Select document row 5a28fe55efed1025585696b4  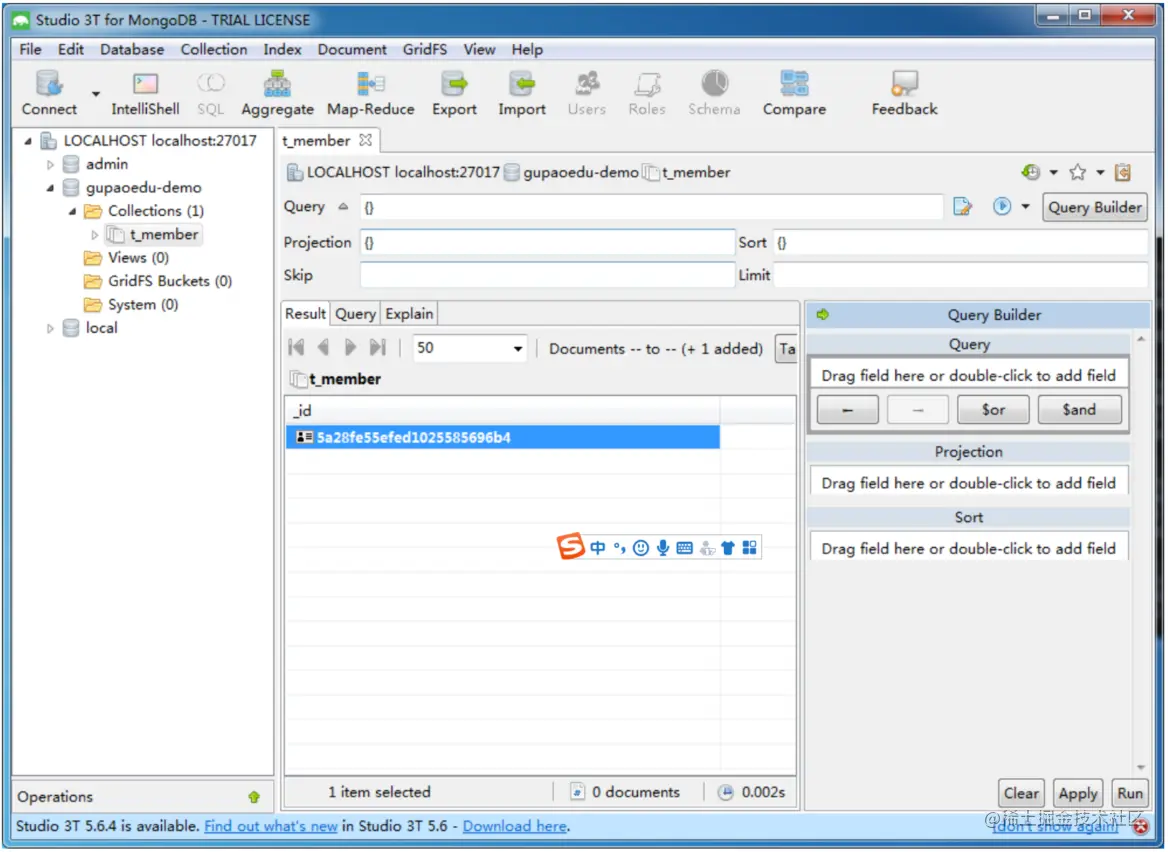pyautogui.click(x=503, y=437)
